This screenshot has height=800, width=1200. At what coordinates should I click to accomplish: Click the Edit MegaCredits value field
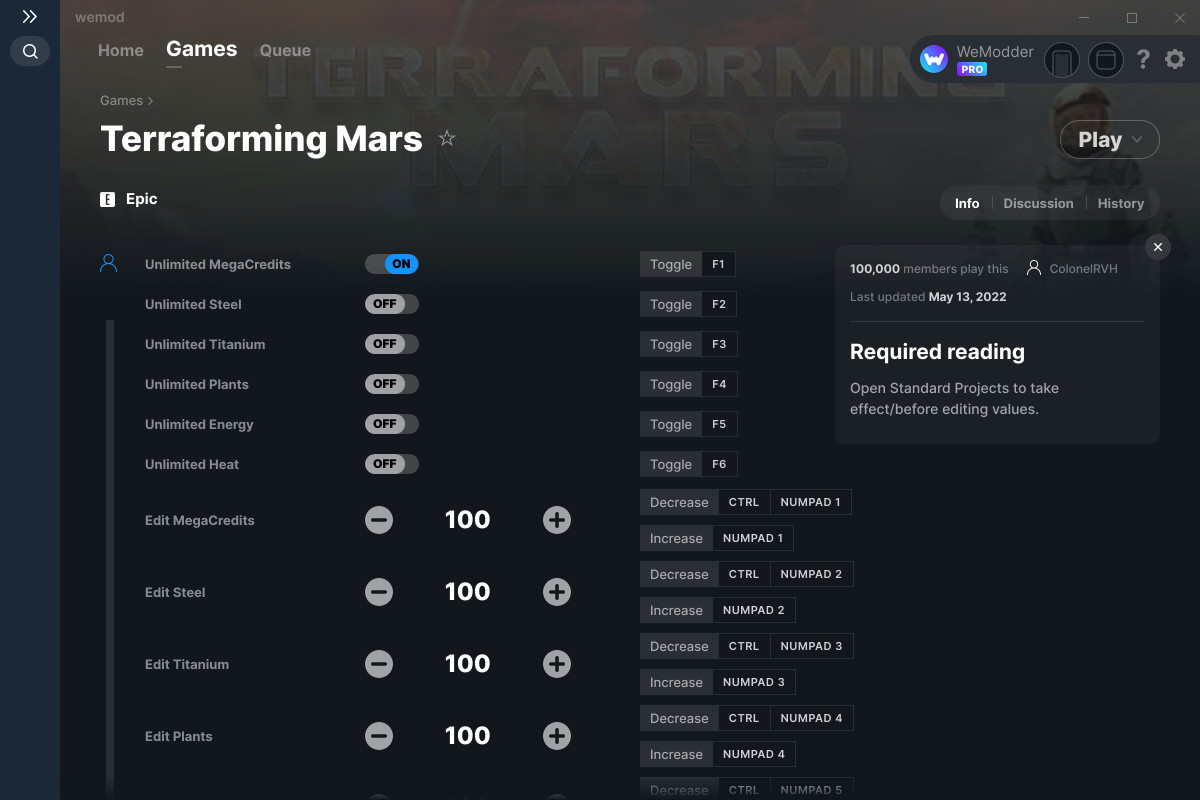(468, 520)
